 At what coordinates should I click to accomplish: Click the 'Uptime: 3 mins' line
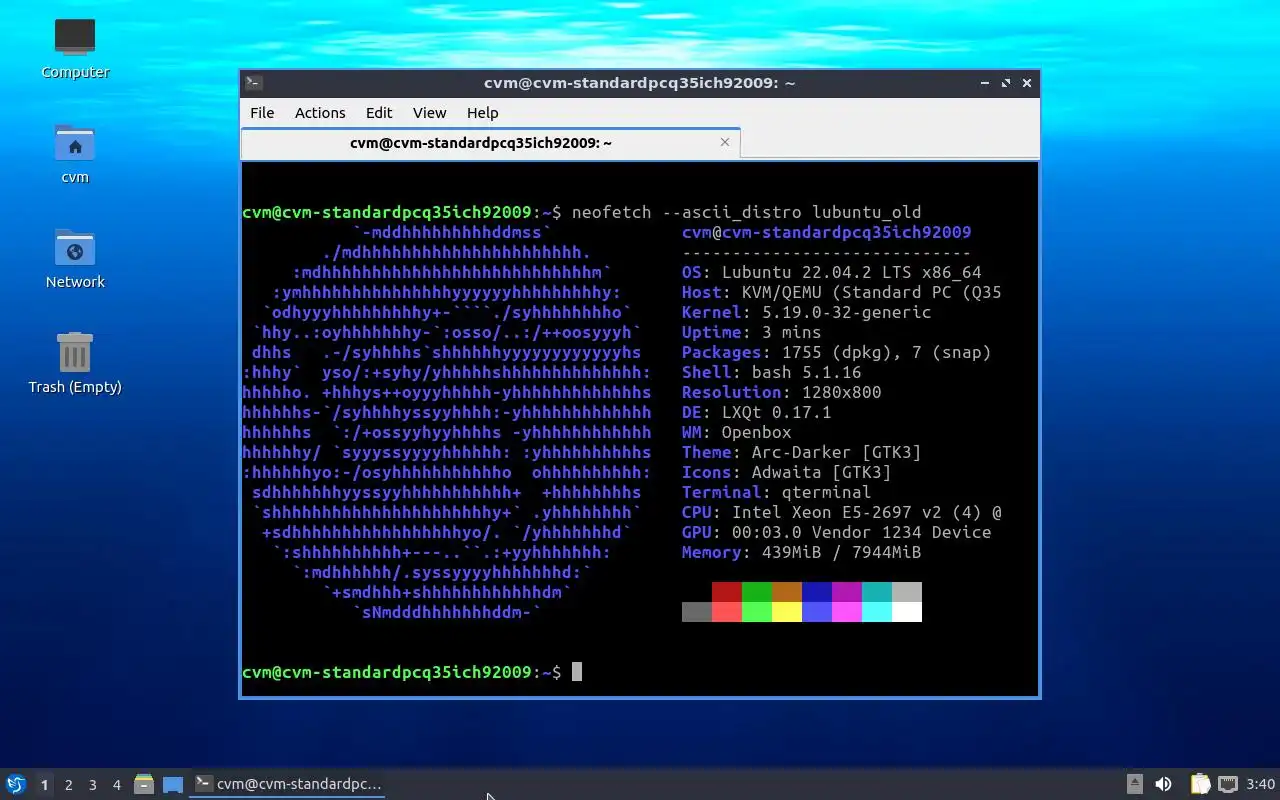coord(752,332)
